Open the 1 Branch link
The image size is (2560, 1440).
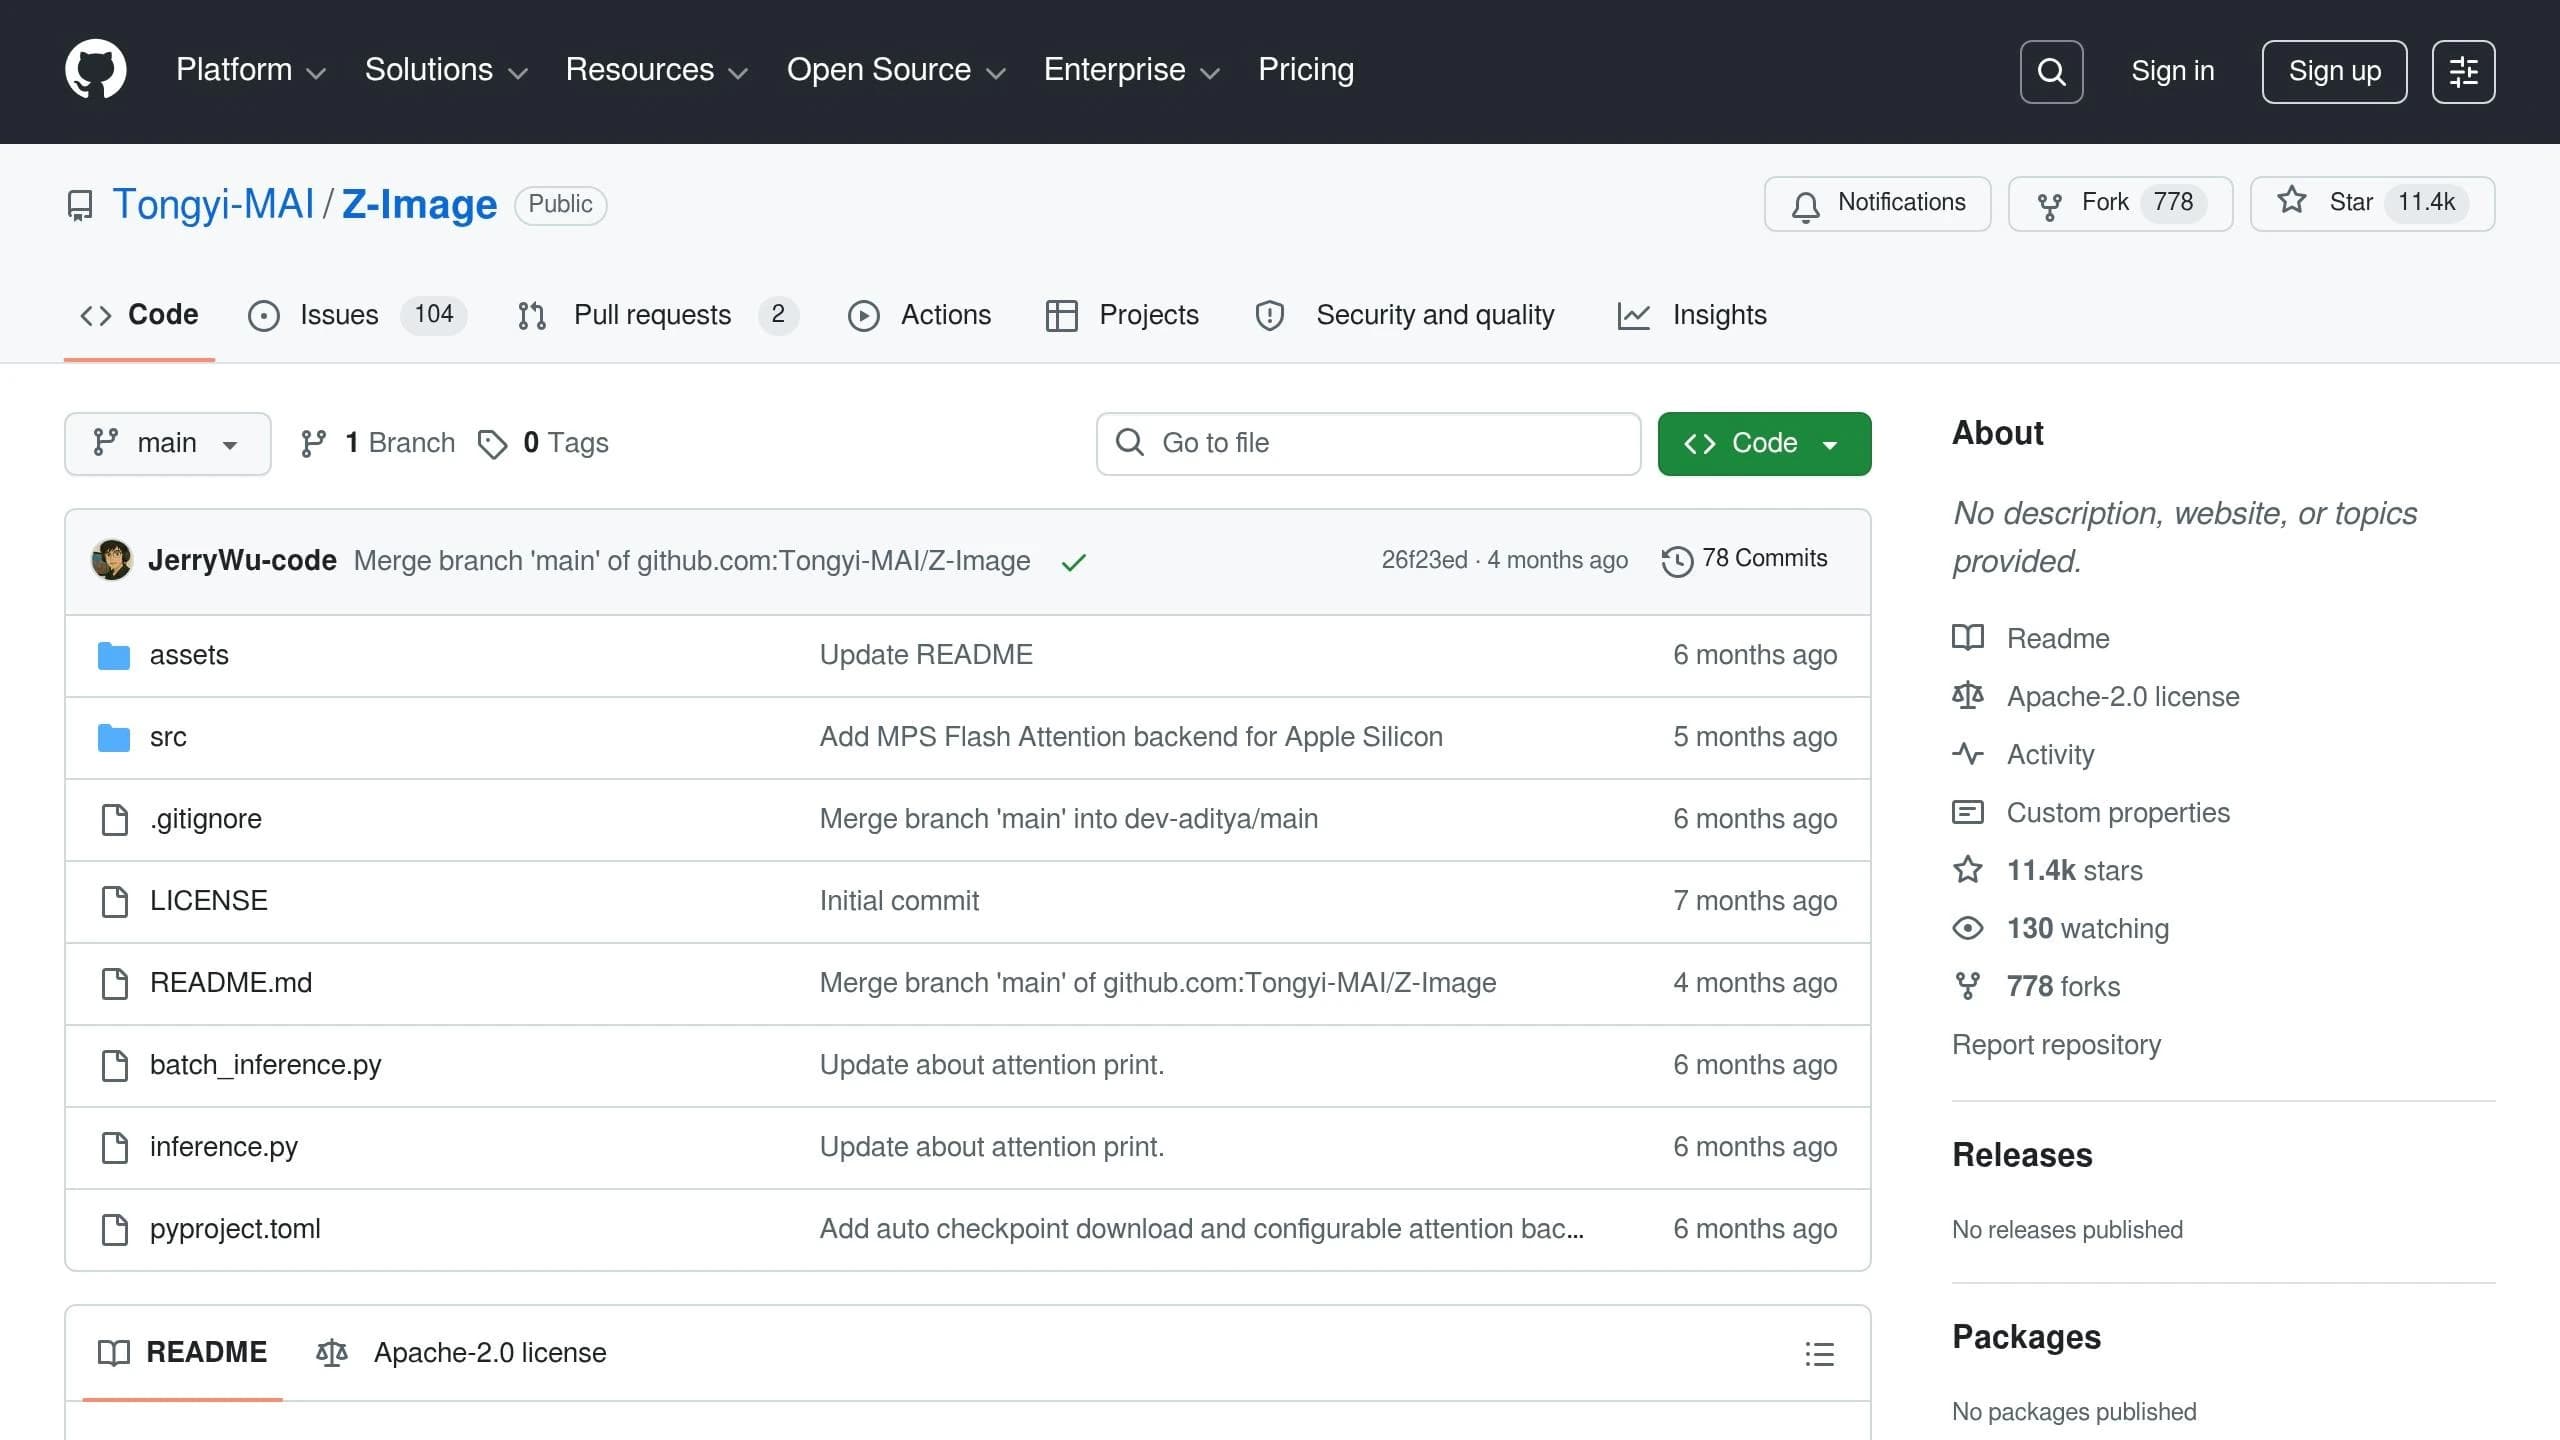pyautogui.click(x=378, y=443)
